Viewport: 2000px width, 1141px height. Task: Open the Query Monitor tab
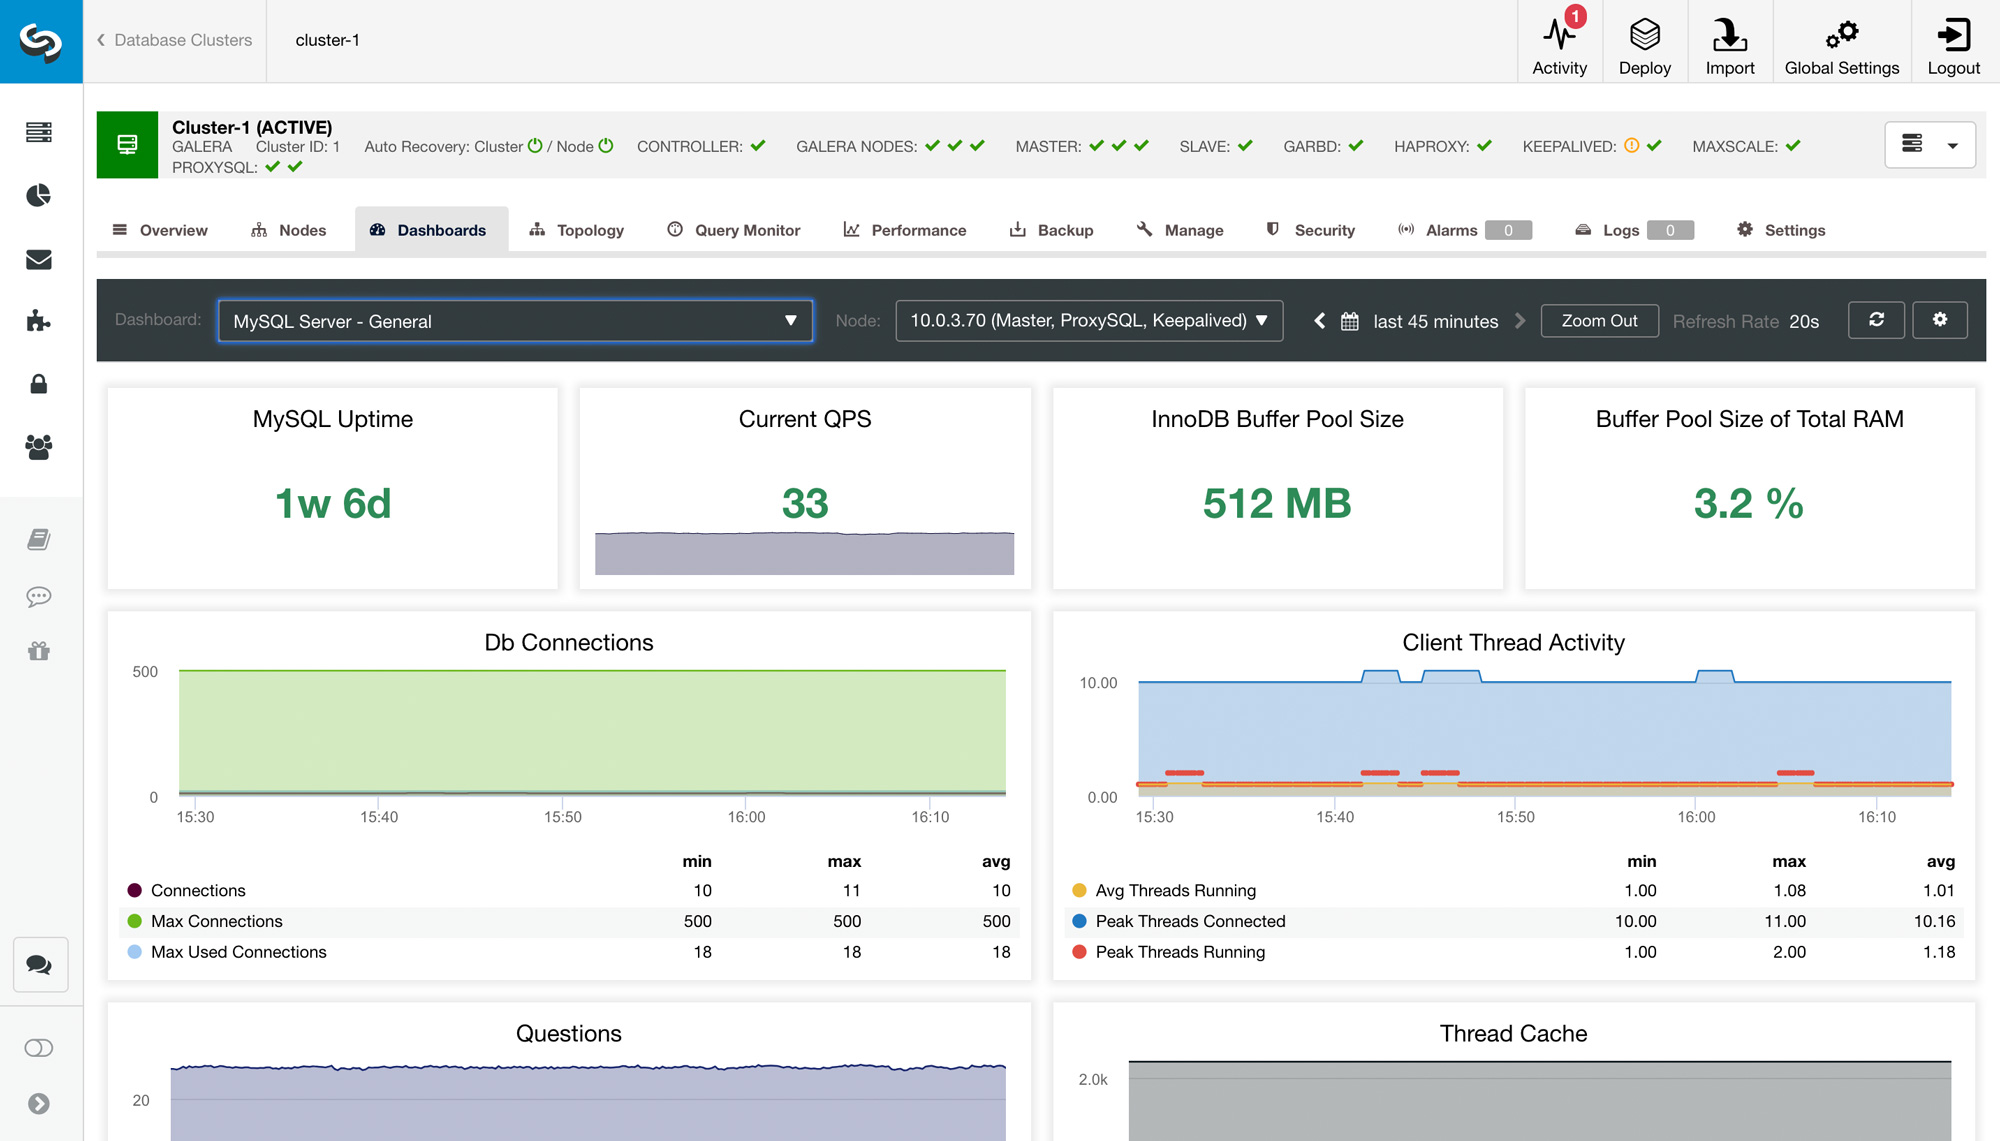[x=733, y=230]
